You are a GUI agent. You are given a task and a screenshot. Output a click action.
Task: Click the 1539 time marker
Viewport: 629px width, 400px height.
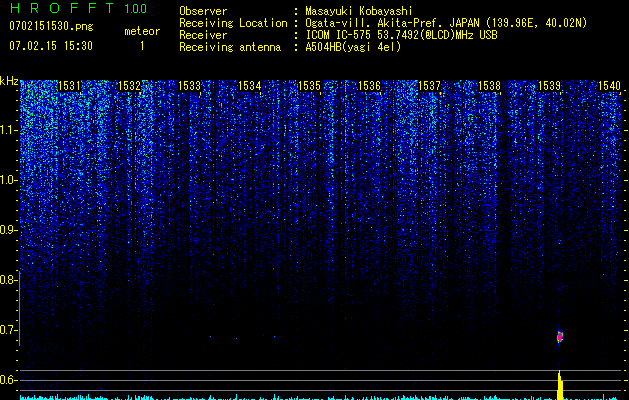[549, 86]
